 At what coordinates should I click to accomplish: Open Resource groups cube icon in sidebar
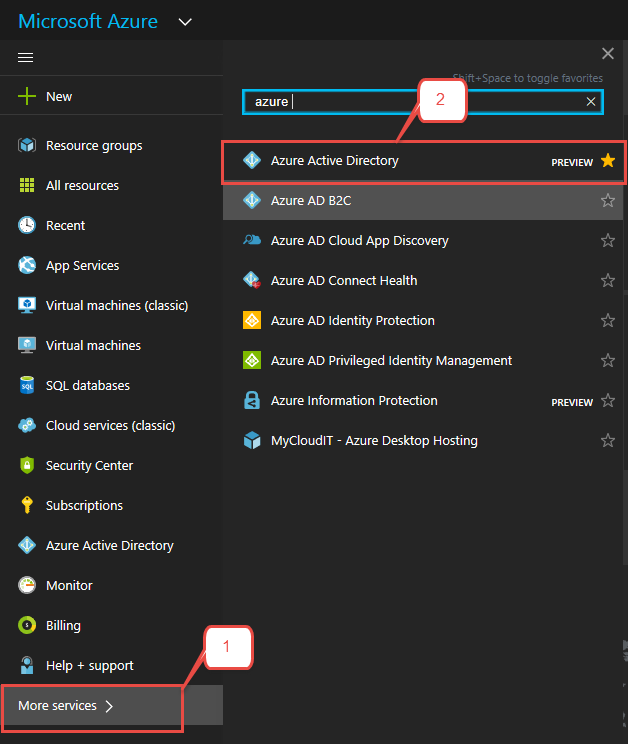[x=27, y=146]
